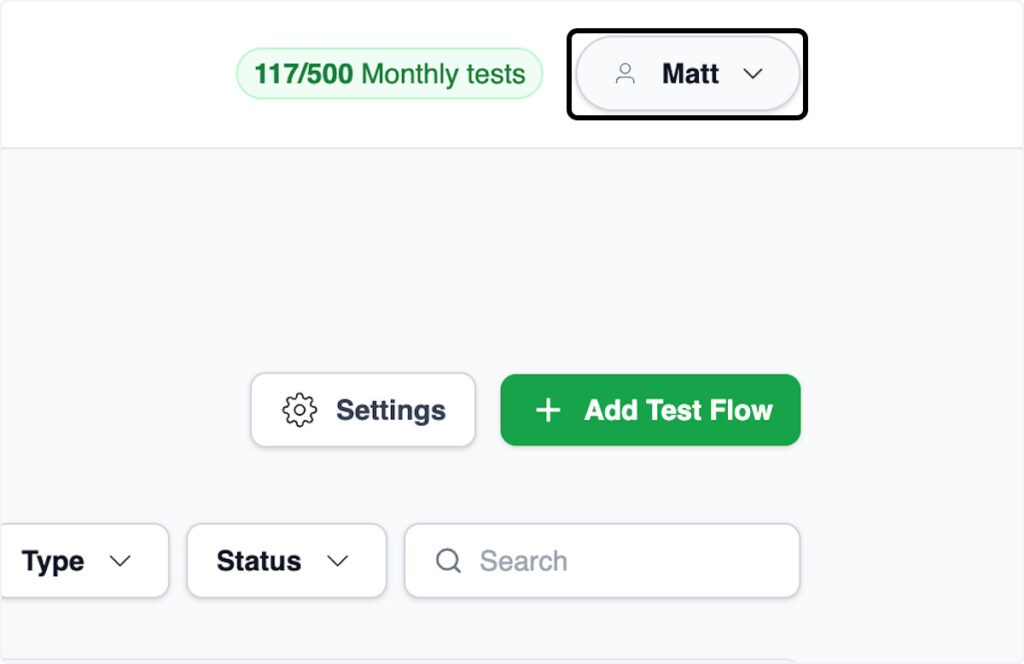The width and height of the screenshot is (1024, 664).
Task: Open the Settings button
Action: (363, 410)
